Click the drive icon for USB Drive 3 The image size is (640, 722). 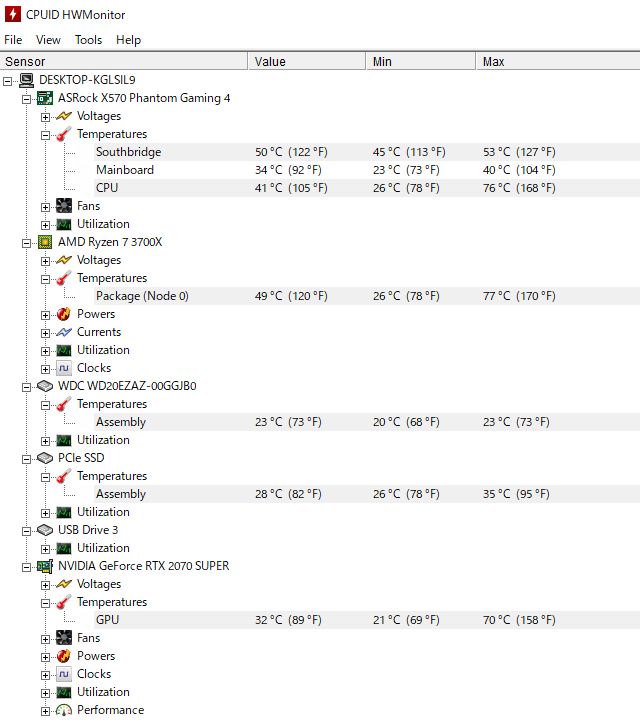click(x=45, y=530)
